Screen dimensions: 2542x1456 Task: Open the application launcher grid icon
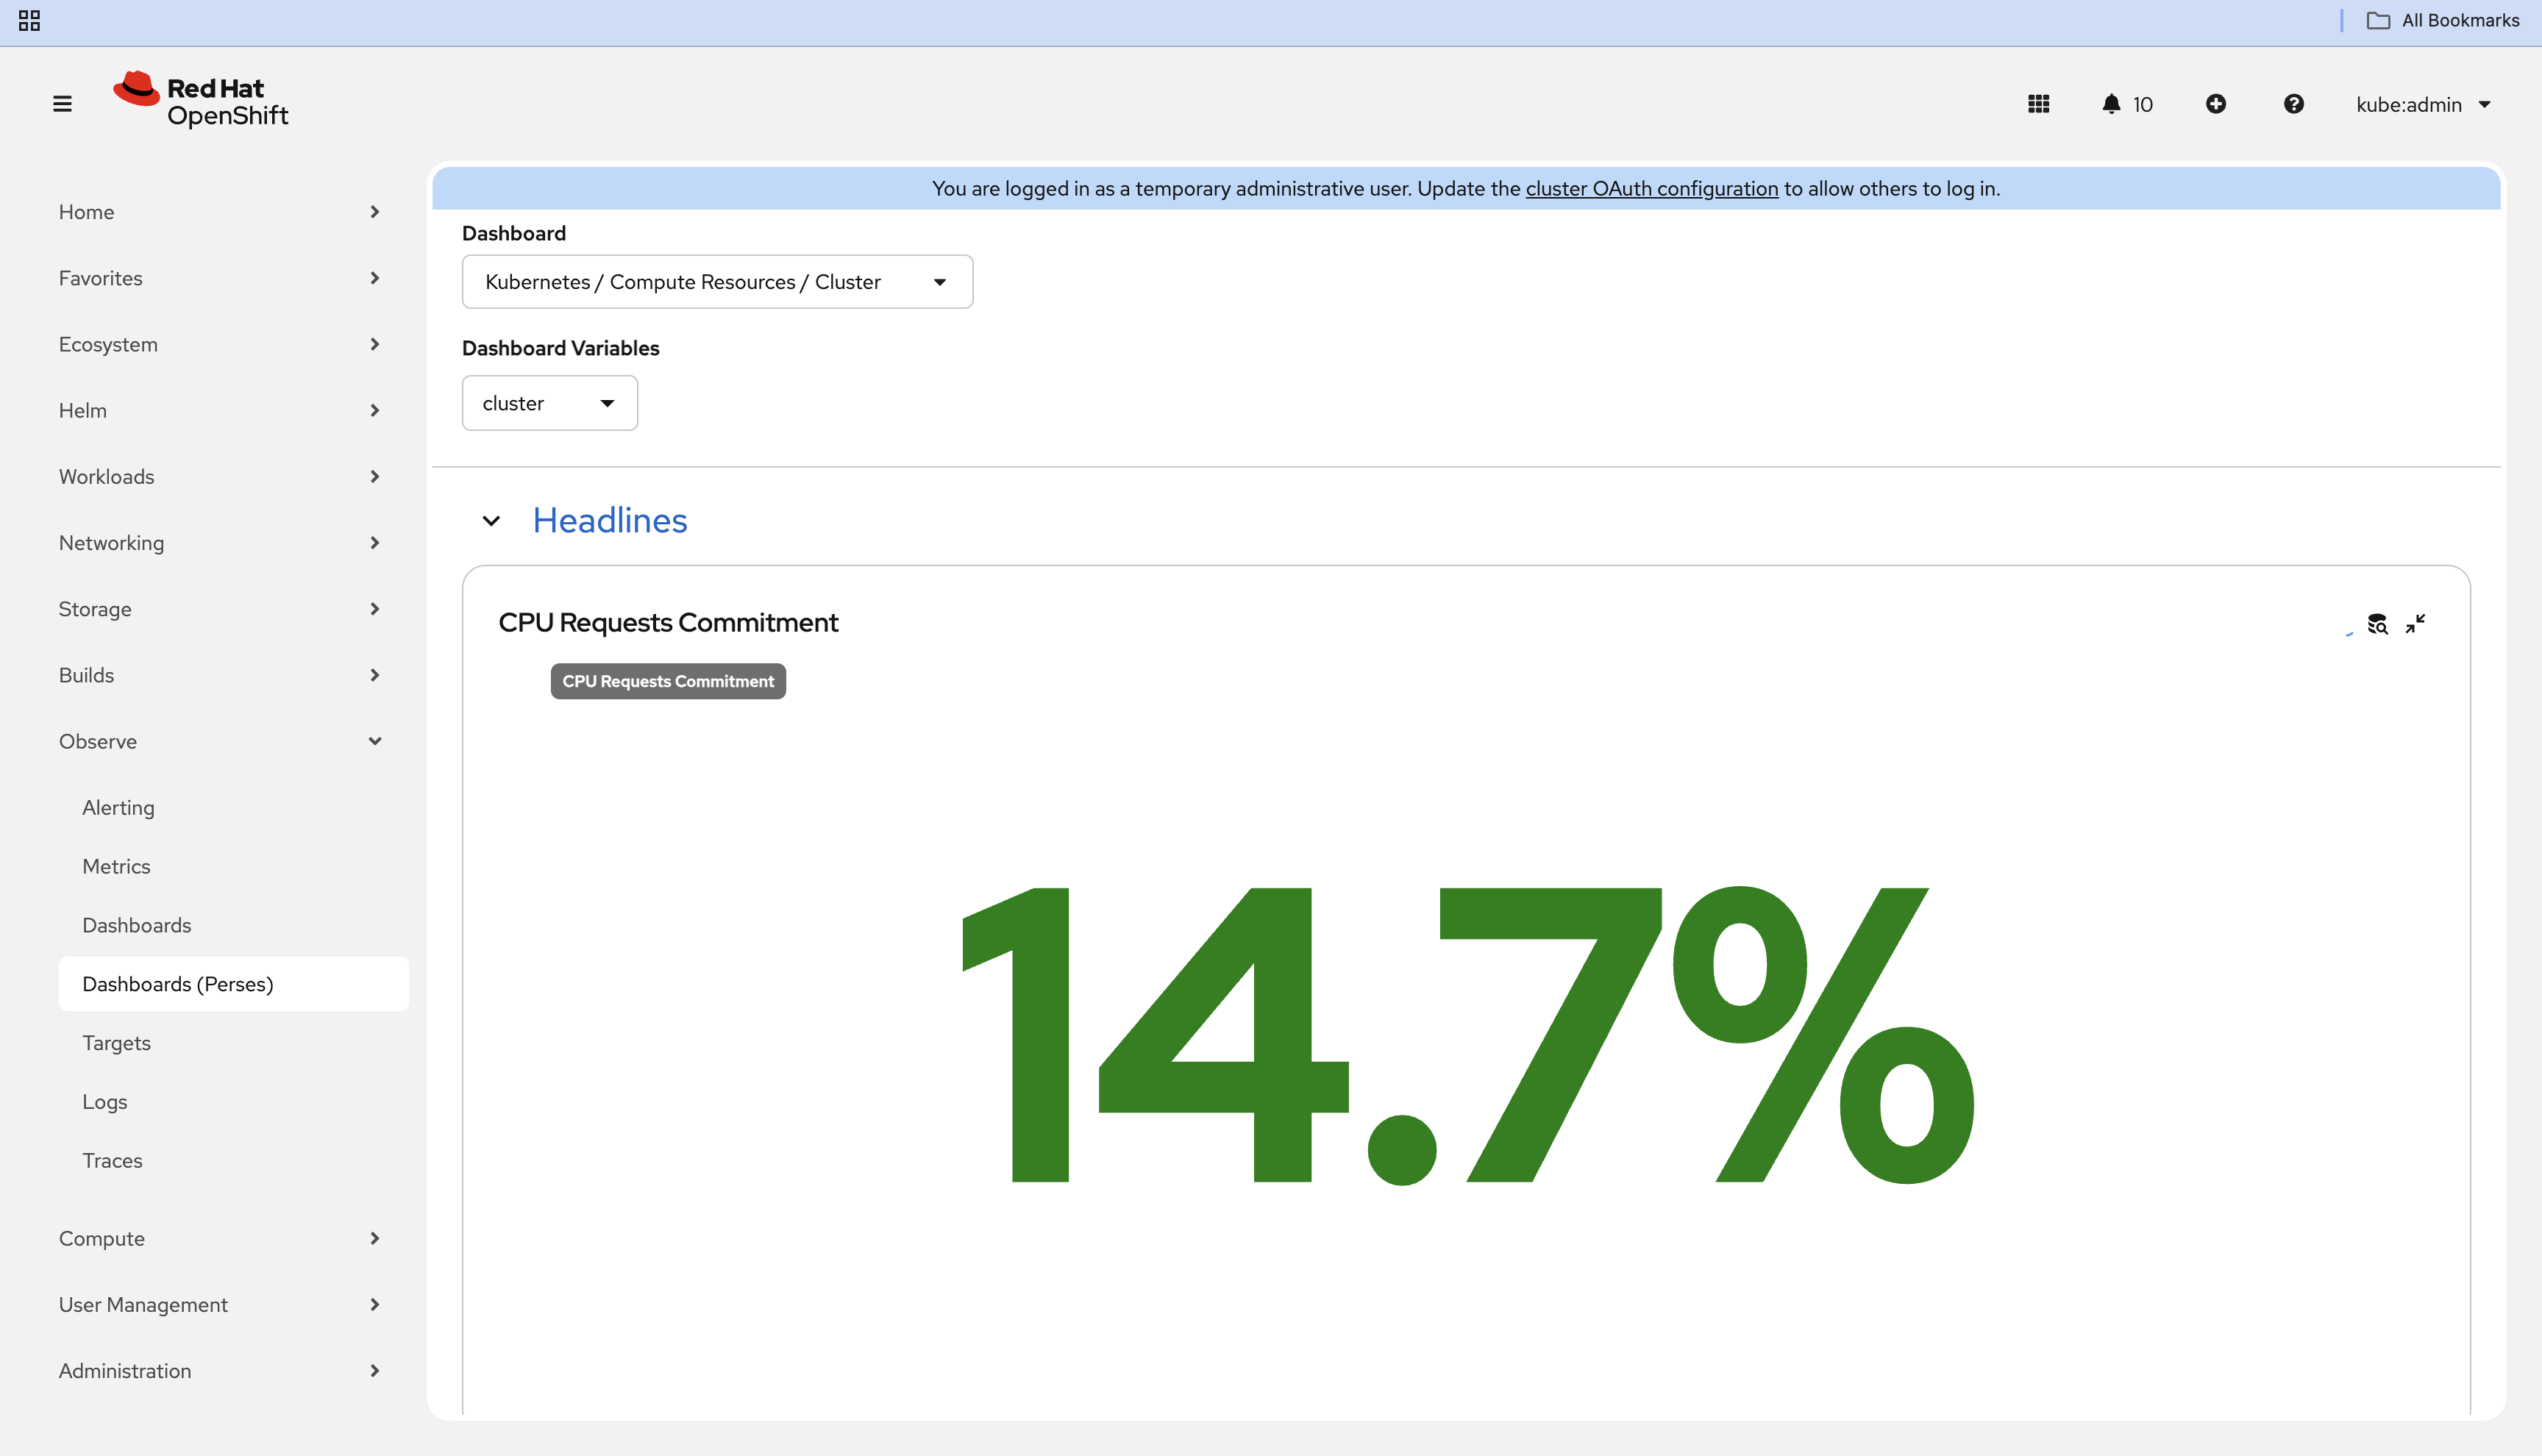point(2038,104)
